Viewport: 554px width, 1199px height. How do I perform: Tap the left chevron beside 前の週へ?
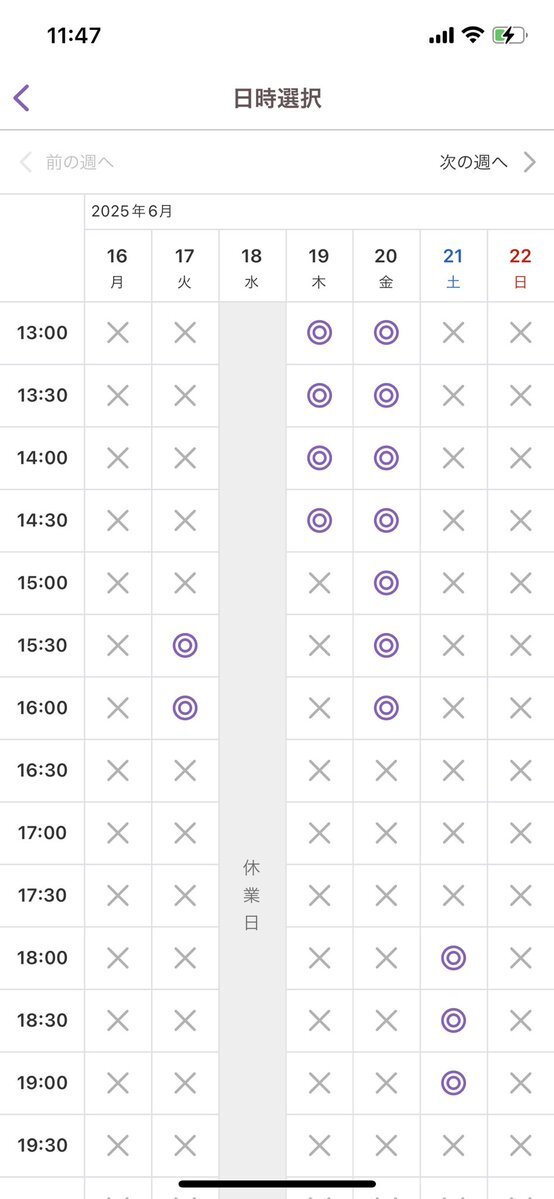tap(25, 162)
